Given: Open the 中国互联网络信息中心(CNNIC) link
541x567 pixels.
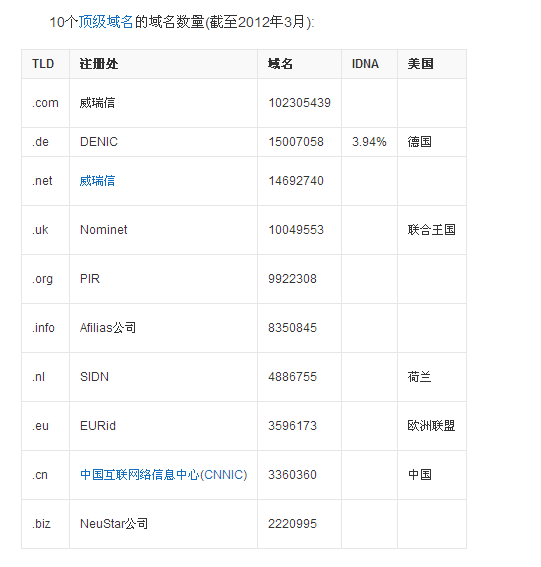Looking at the screenshot, I should (163, 475).
